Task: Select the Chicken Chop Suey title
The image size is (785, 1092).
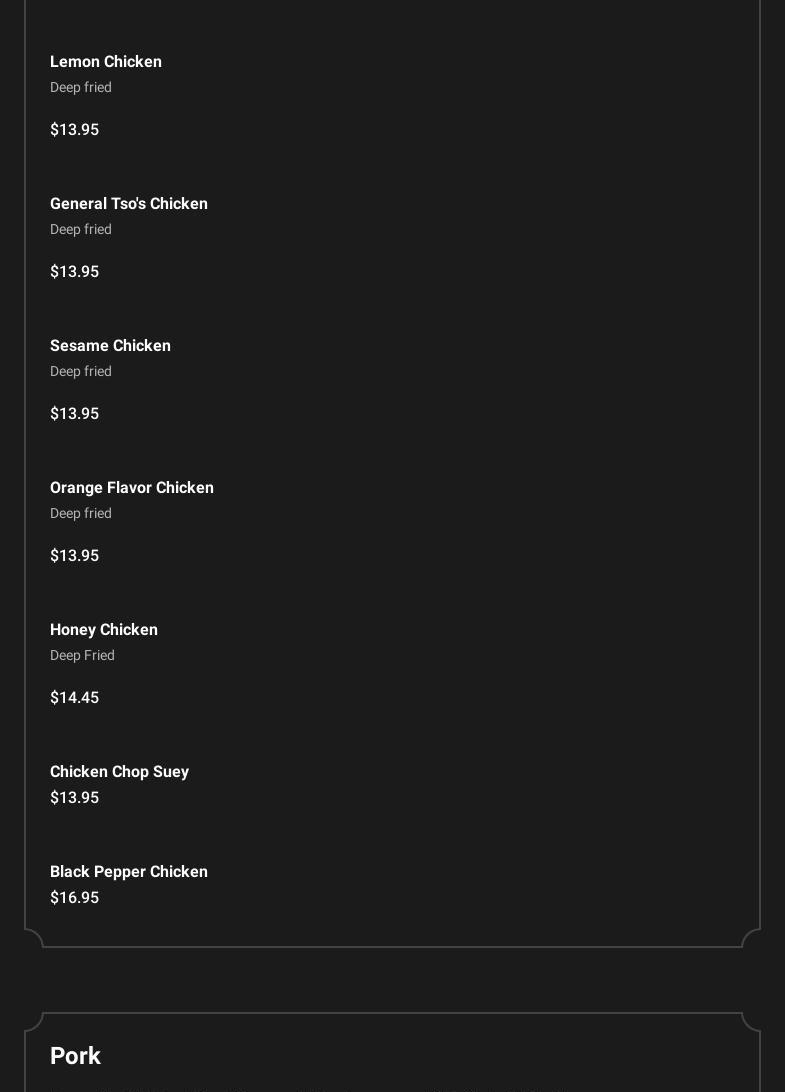Action: (x=119, y=772)
